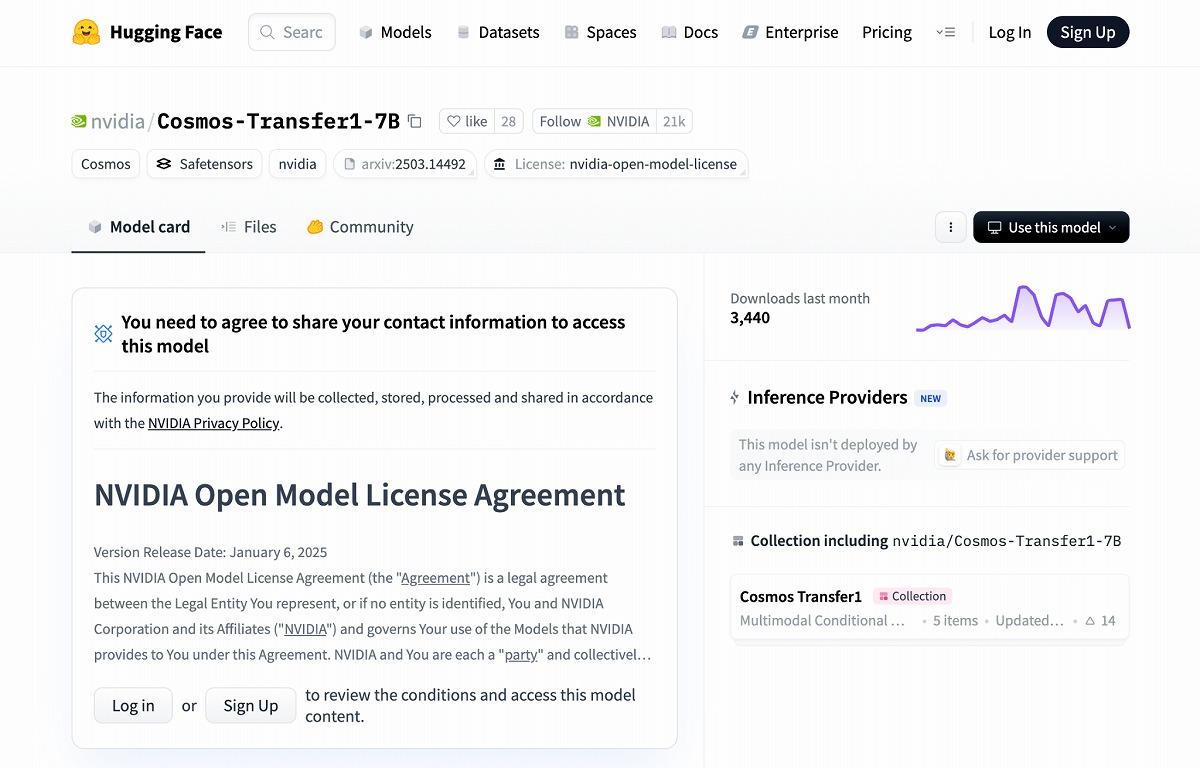Open Datasets in the top navigation
This screenshot has height=768, width=1200.
[x=498, y=32]
